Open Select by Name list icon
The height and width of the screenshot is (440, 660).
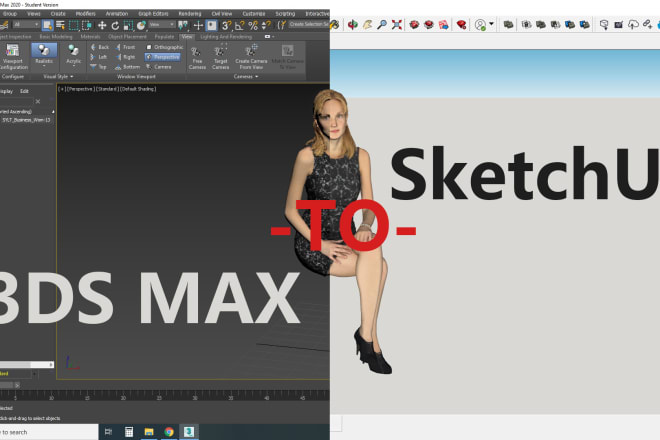61,26
